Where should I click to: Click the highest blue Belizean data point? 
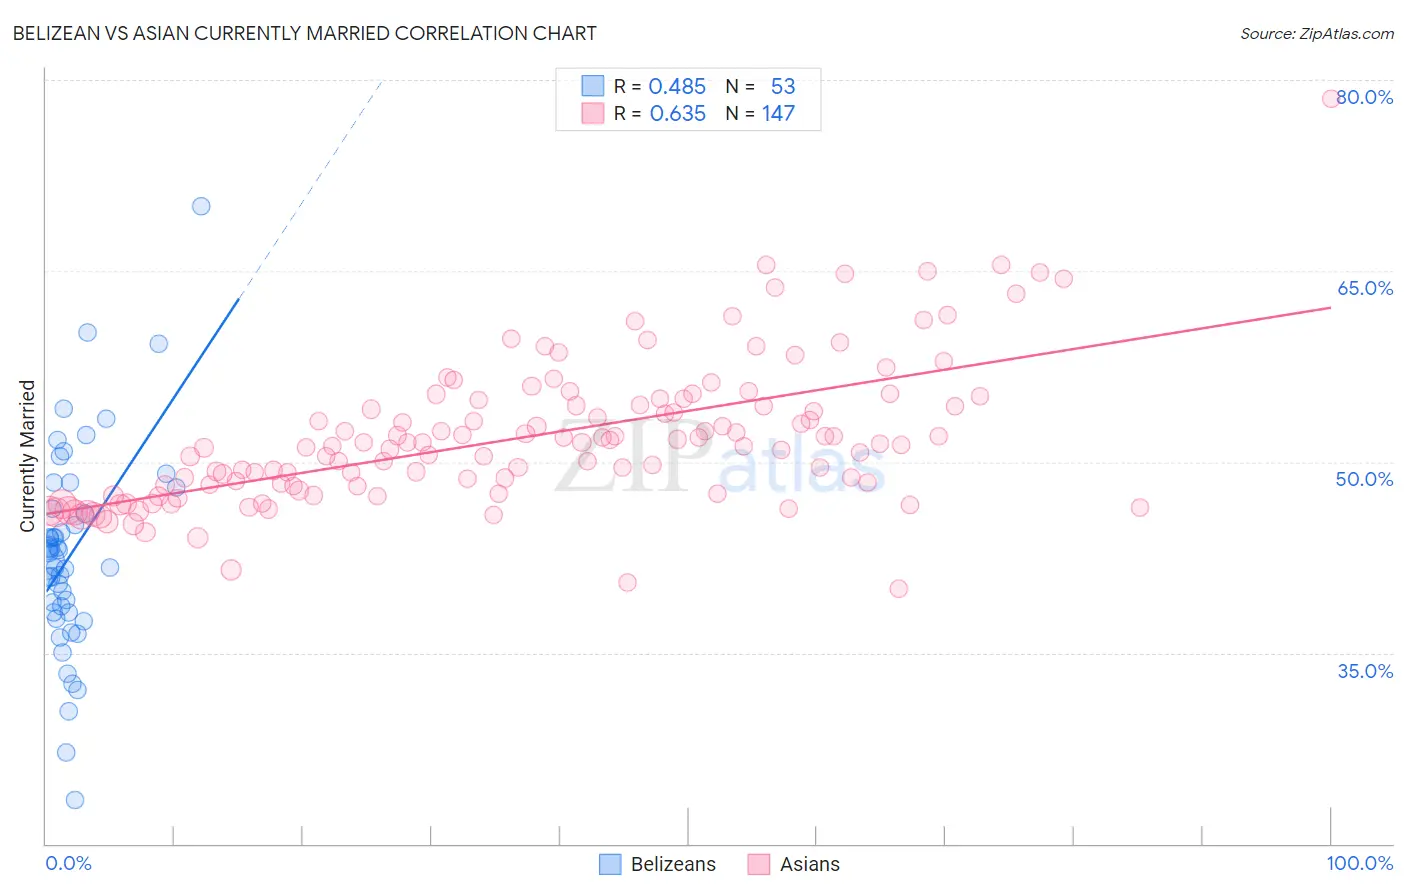201,206
